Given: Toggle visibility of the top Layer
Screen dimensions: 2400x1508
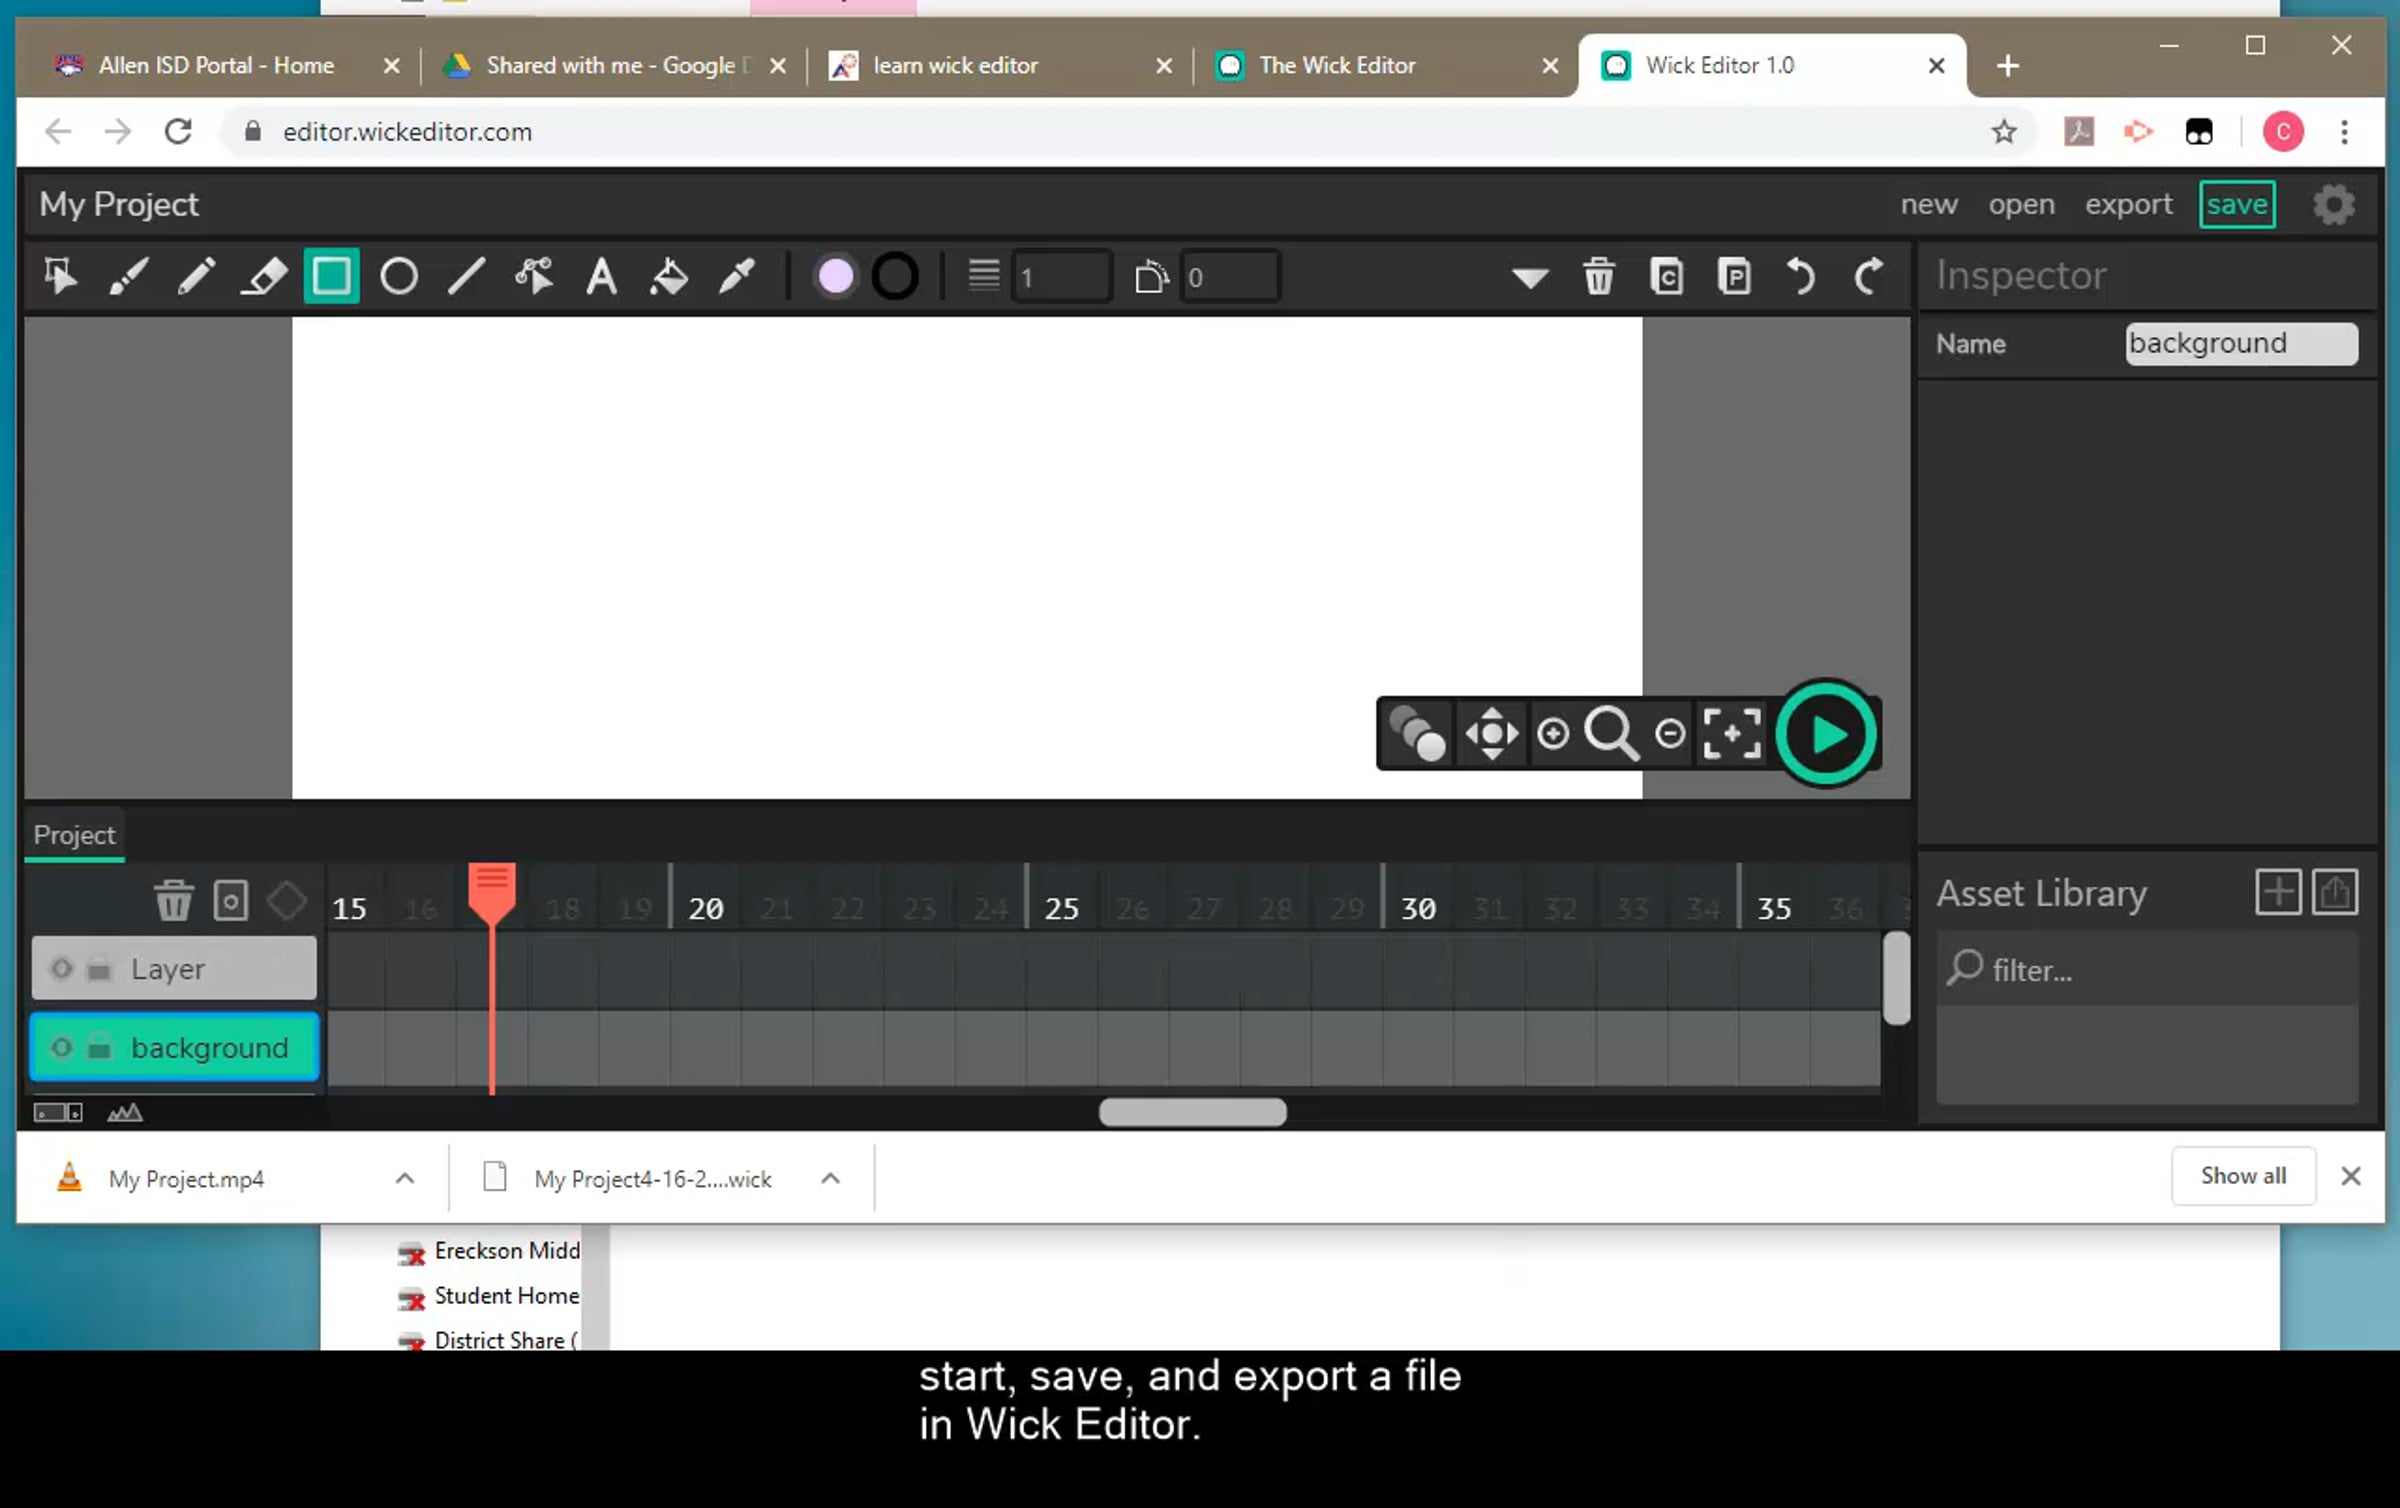Looking at the screenshot, I should coord(61,969).
